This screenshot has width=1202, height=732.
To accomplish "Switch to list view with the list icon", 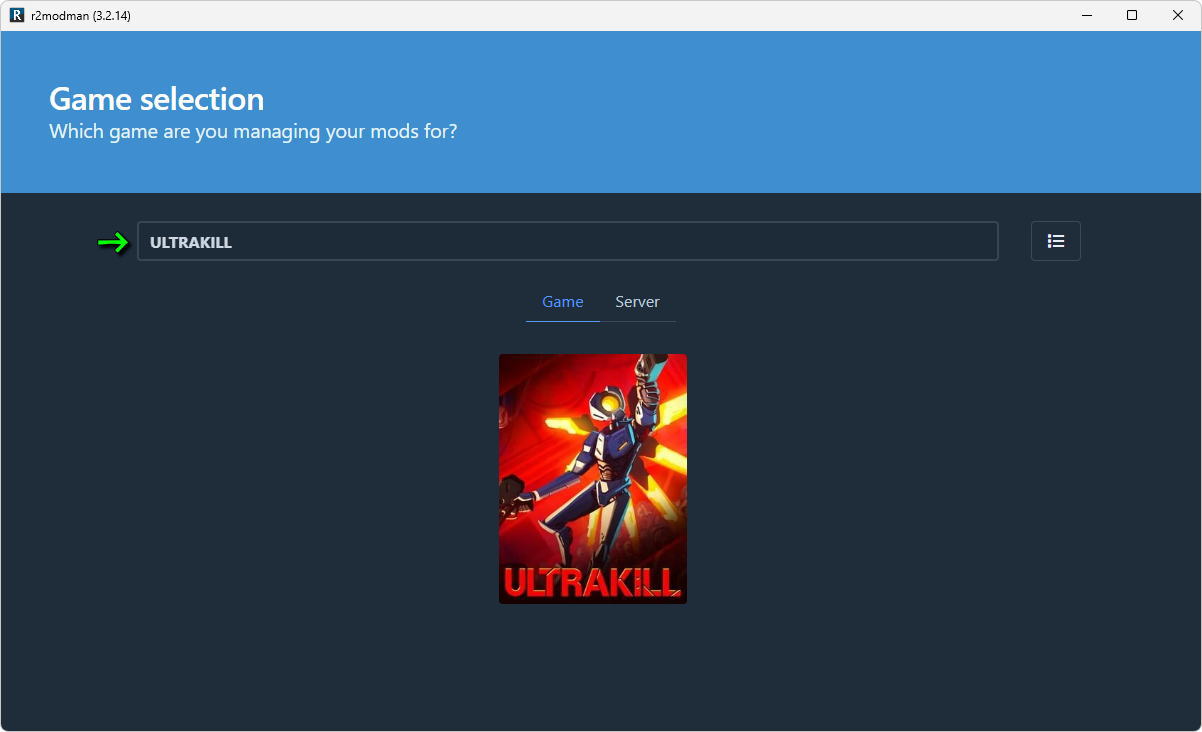I will [x=1055, y=241].
